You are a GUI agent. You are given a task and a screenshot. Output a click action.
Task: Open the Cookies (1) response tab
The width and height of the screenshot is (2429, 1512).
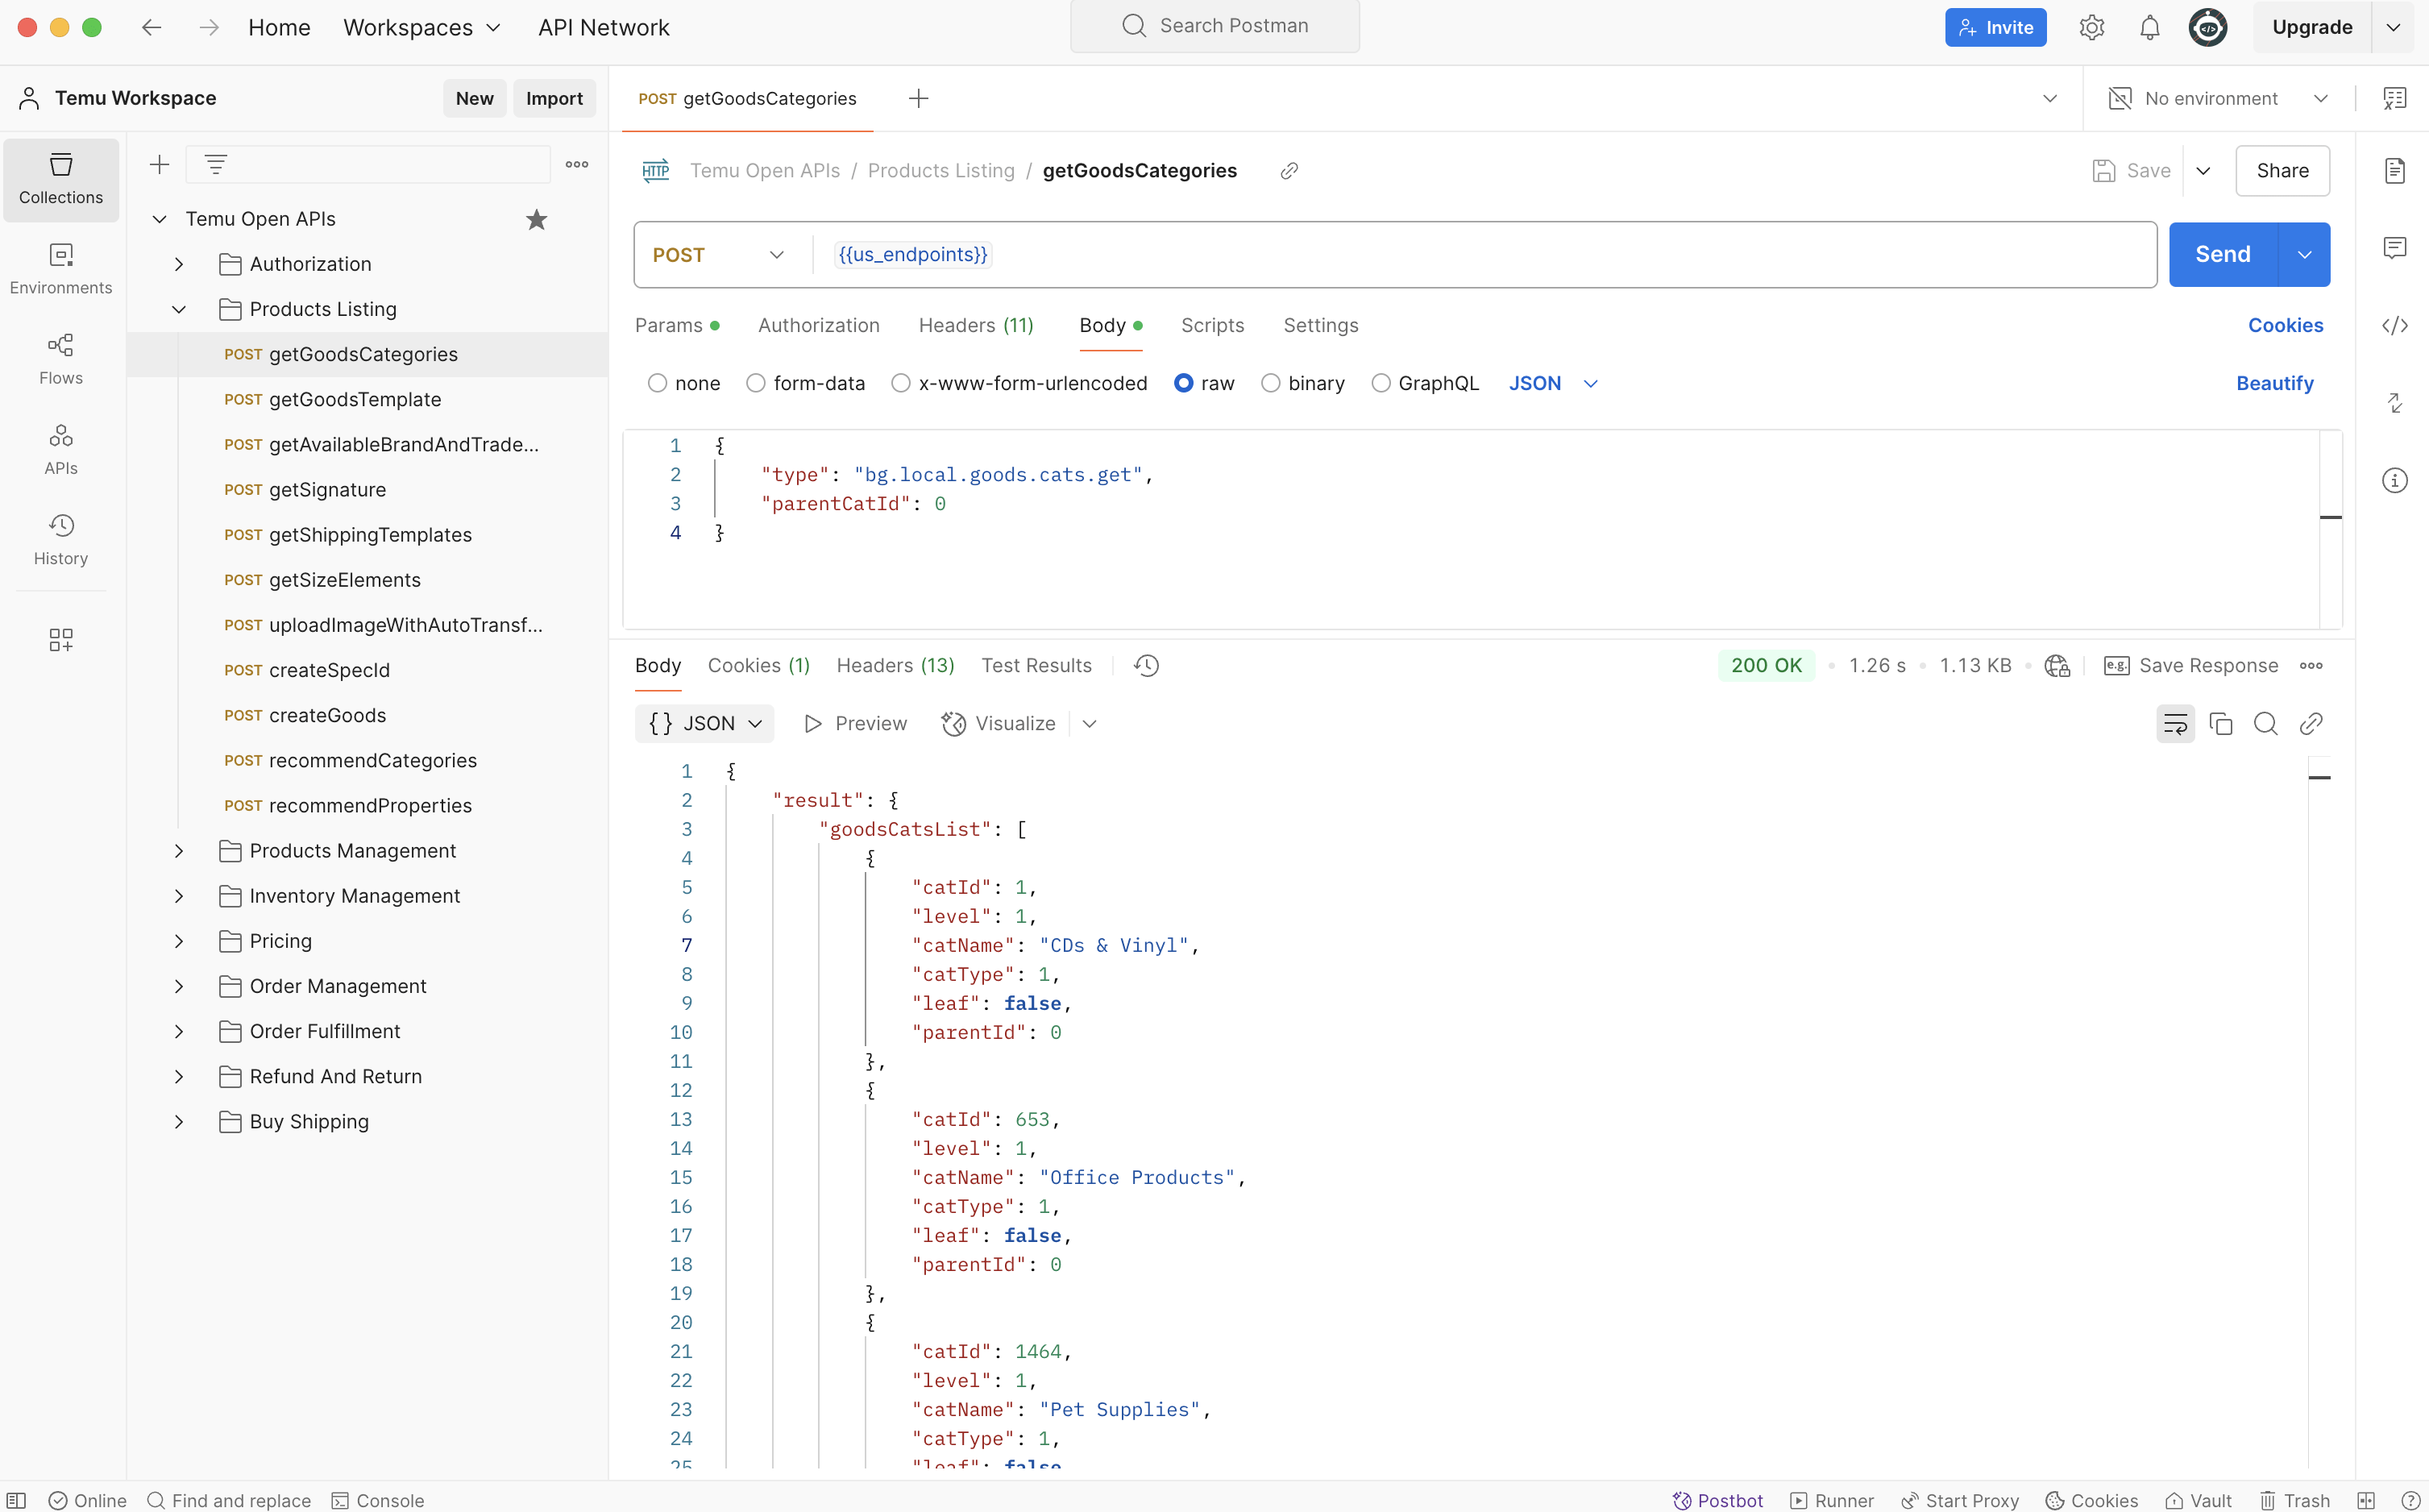click(758, 665)
